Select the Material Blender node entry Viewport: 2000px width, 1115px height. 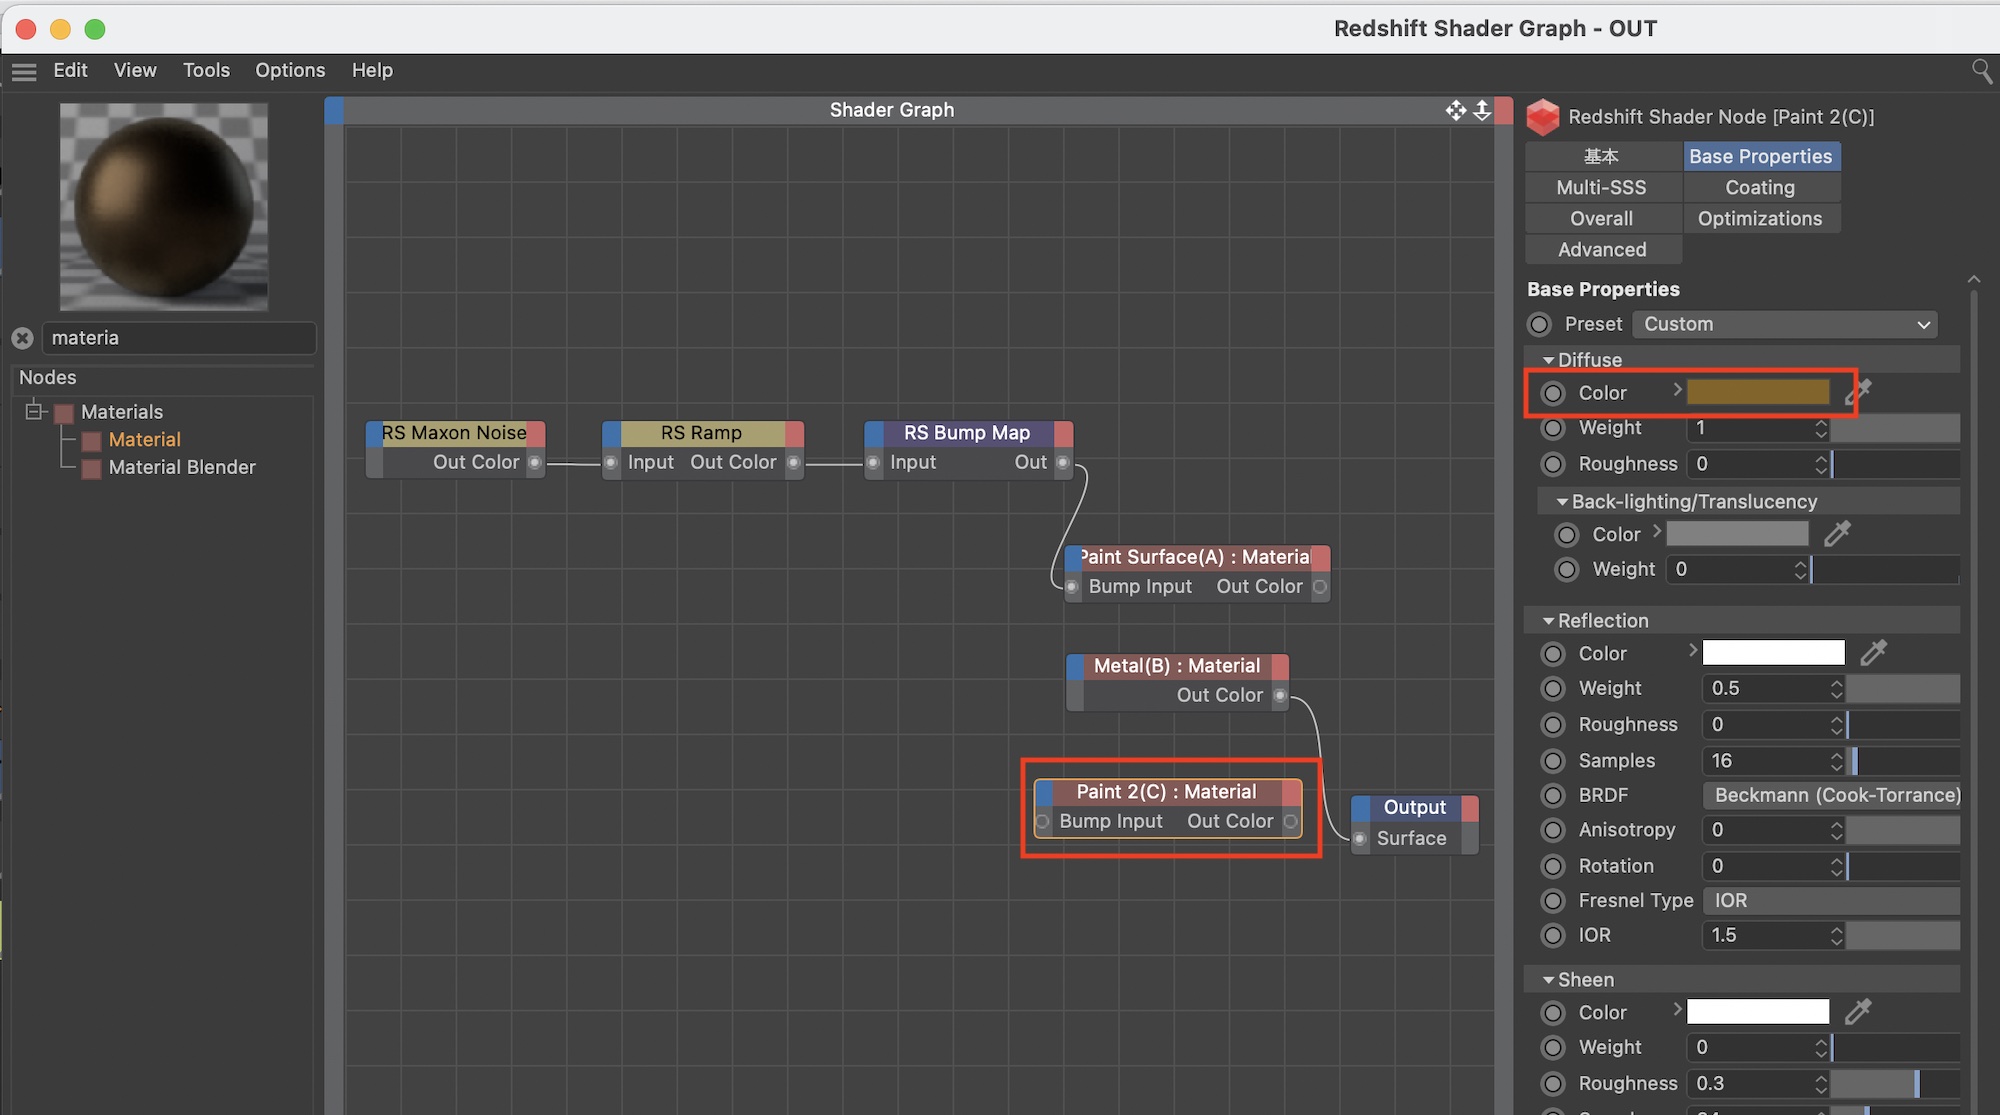(x=182, y=467)
